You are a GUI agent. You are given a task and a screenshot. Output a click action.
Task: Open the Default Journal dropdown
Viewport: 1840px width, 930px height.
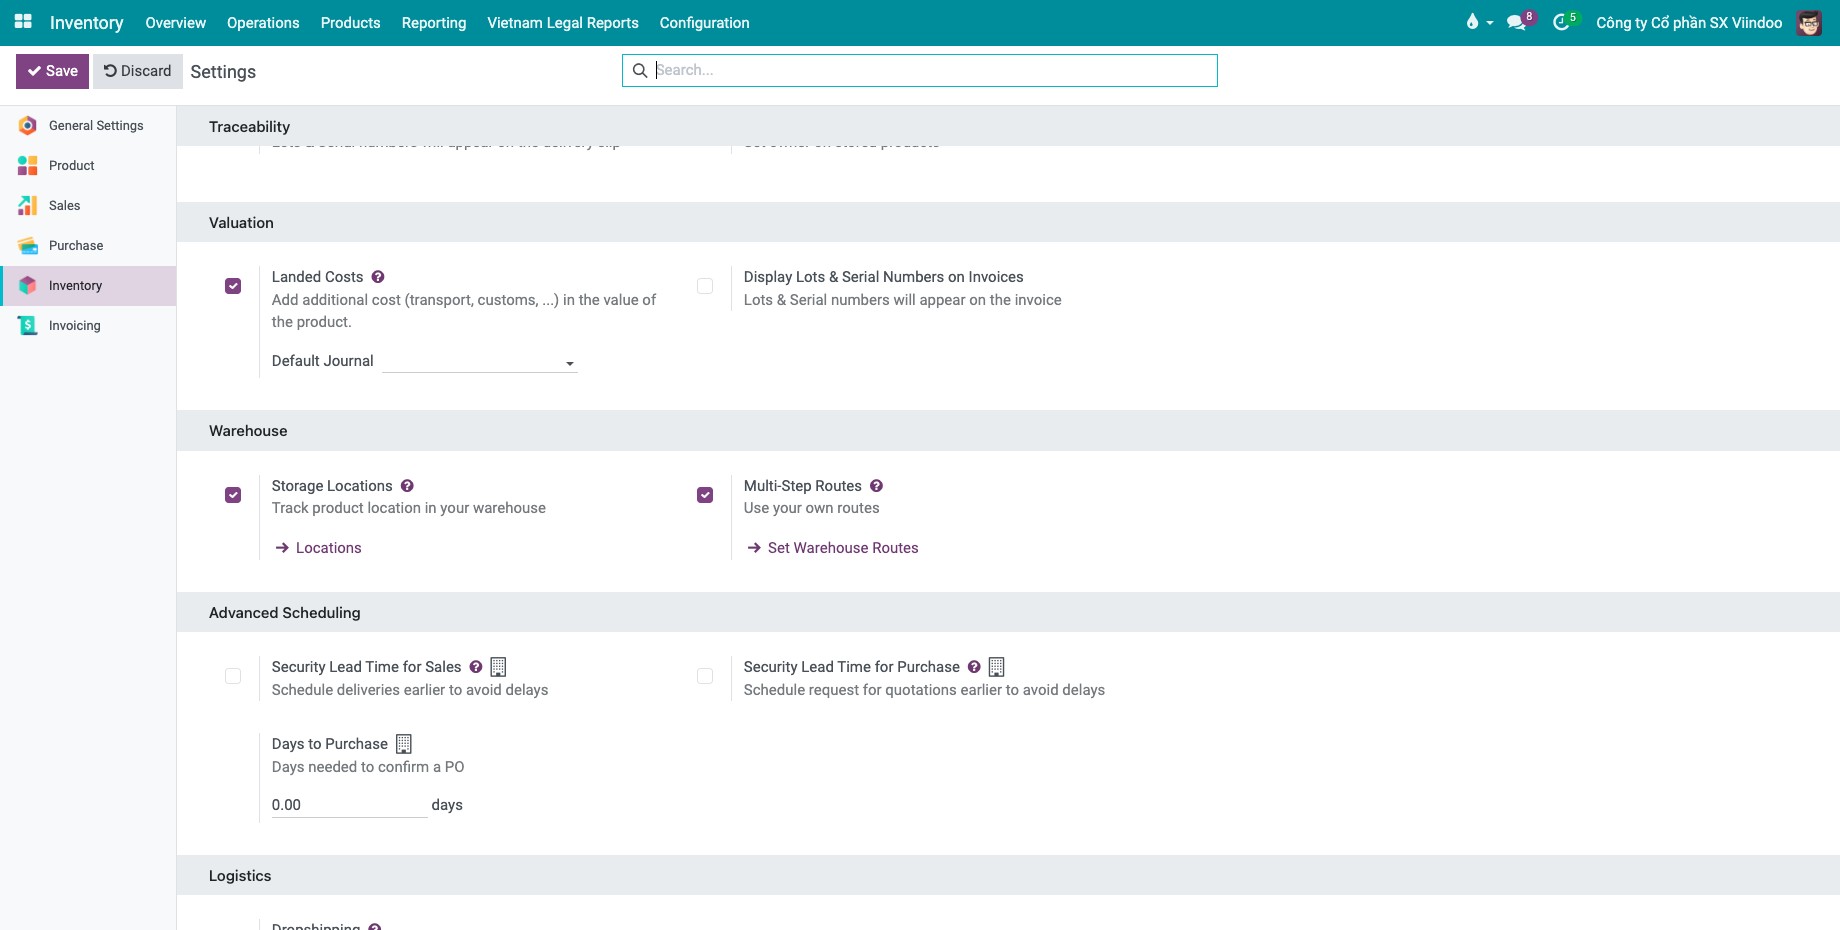coord(480,362)
